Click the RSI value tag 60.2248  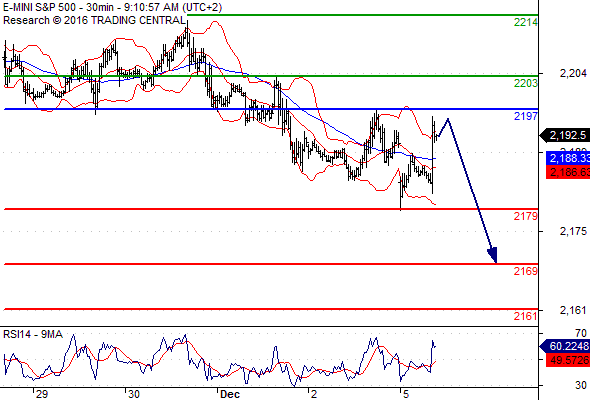pyautogui.click(x=565, y=346)
